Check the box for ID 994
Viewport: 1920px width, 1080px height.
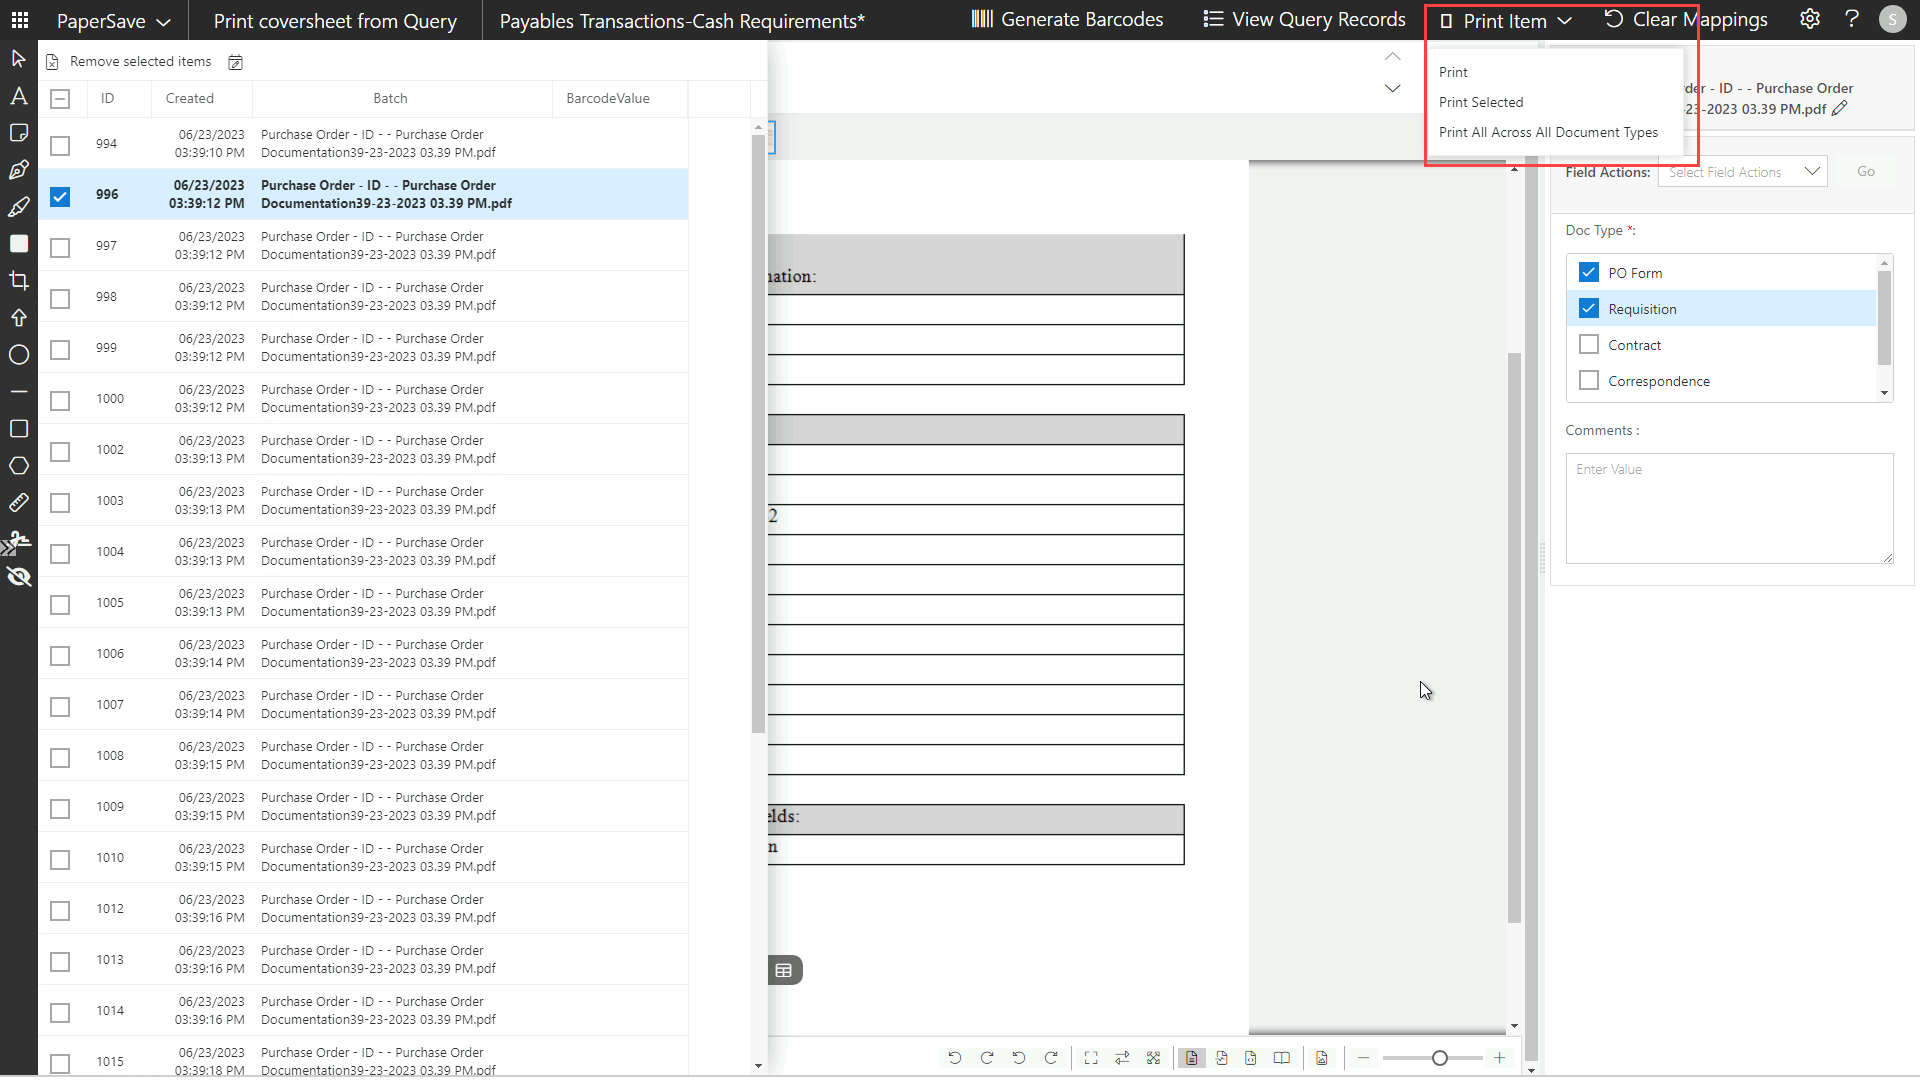[x=60, y=145]
